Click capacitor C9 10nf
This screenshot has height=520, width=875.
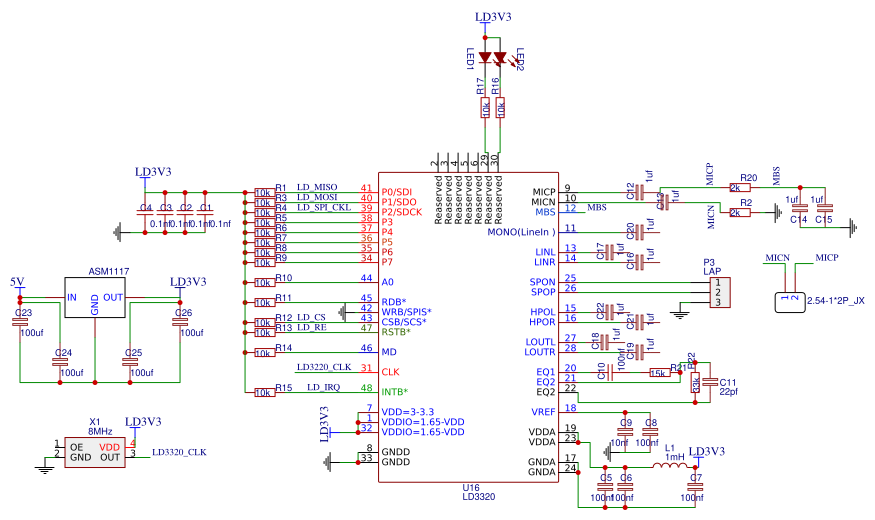tap(625, 431)
